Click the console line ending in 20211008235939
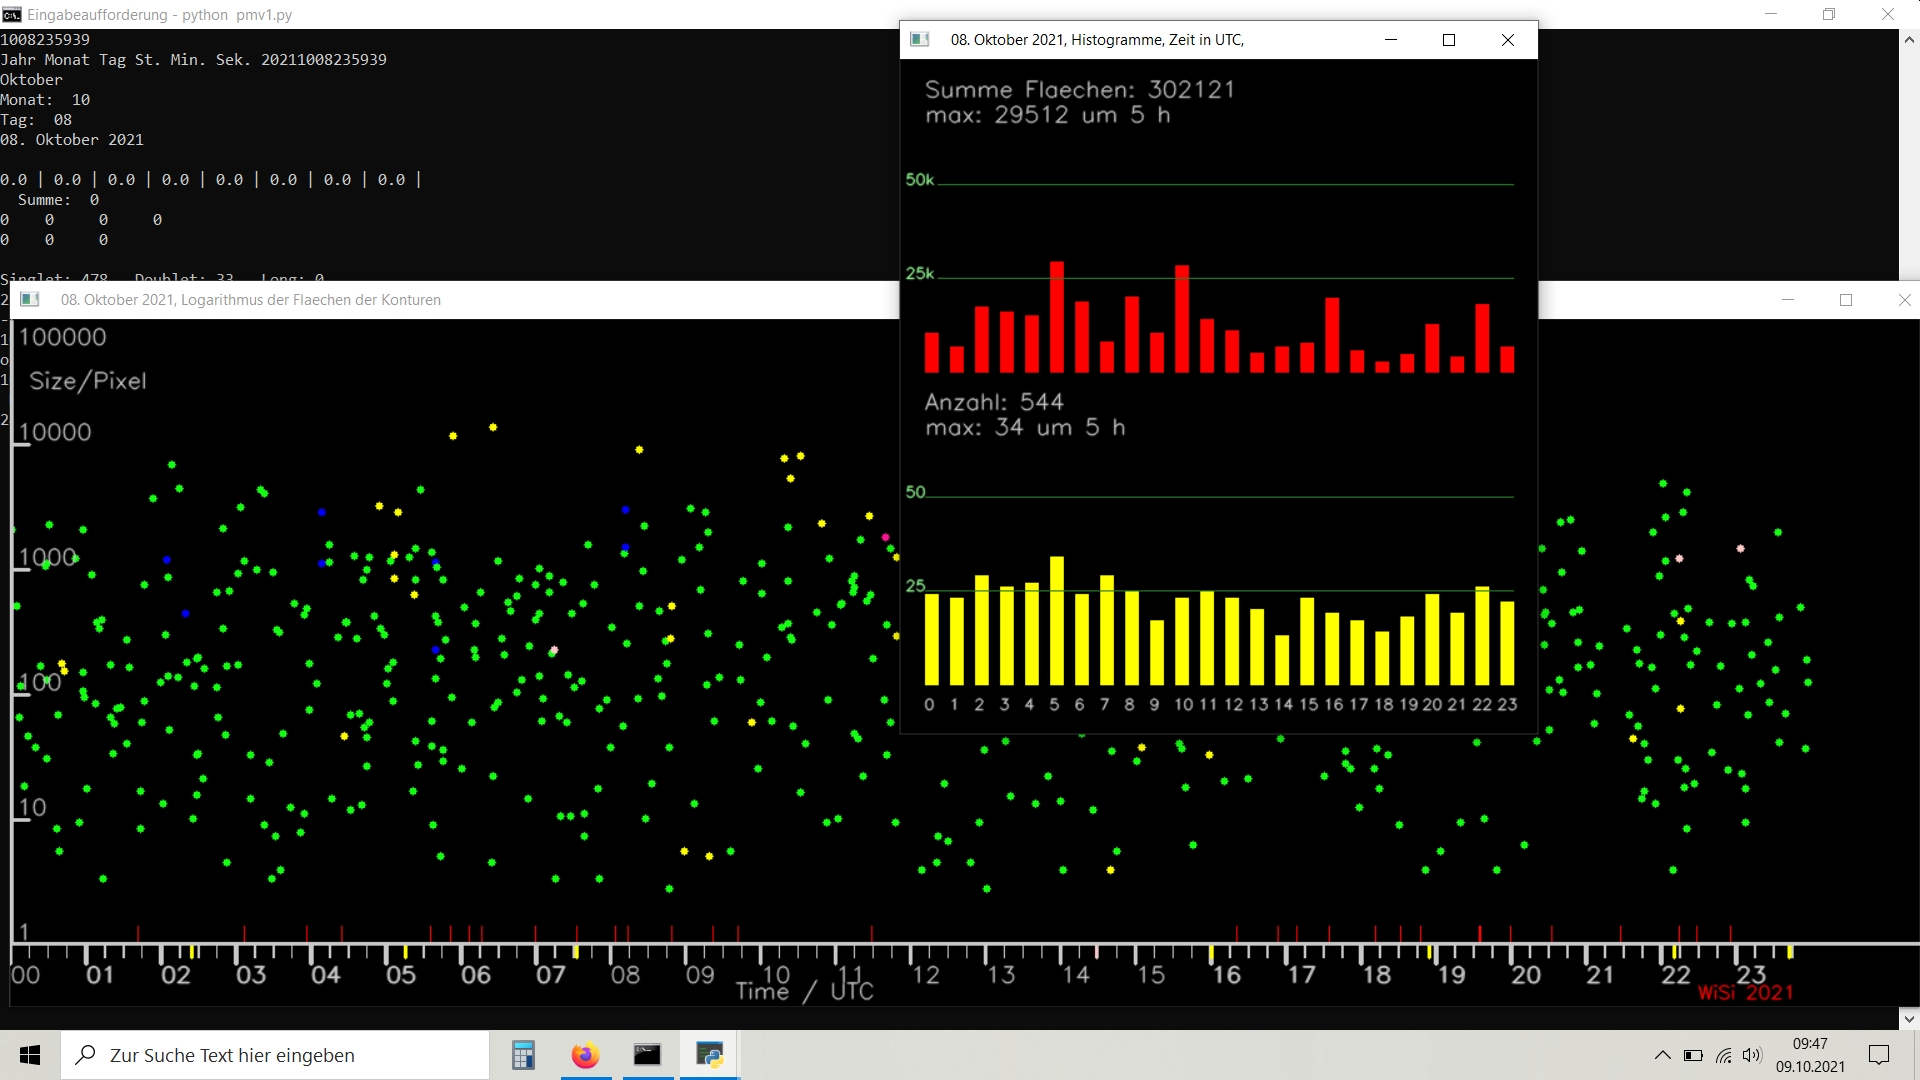Viewport: 1920px width, 1080px height. point(194,60)
